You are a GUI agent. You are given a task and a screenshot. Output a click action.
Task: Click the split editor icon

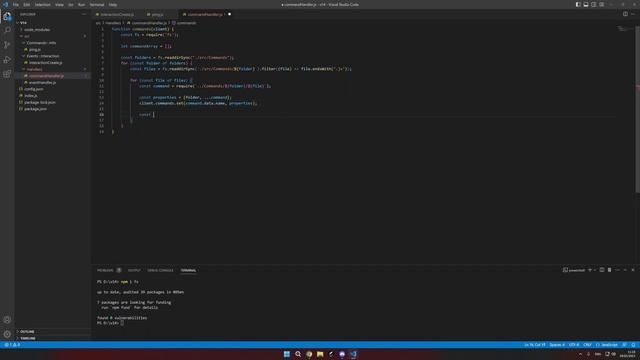point(625,14)
